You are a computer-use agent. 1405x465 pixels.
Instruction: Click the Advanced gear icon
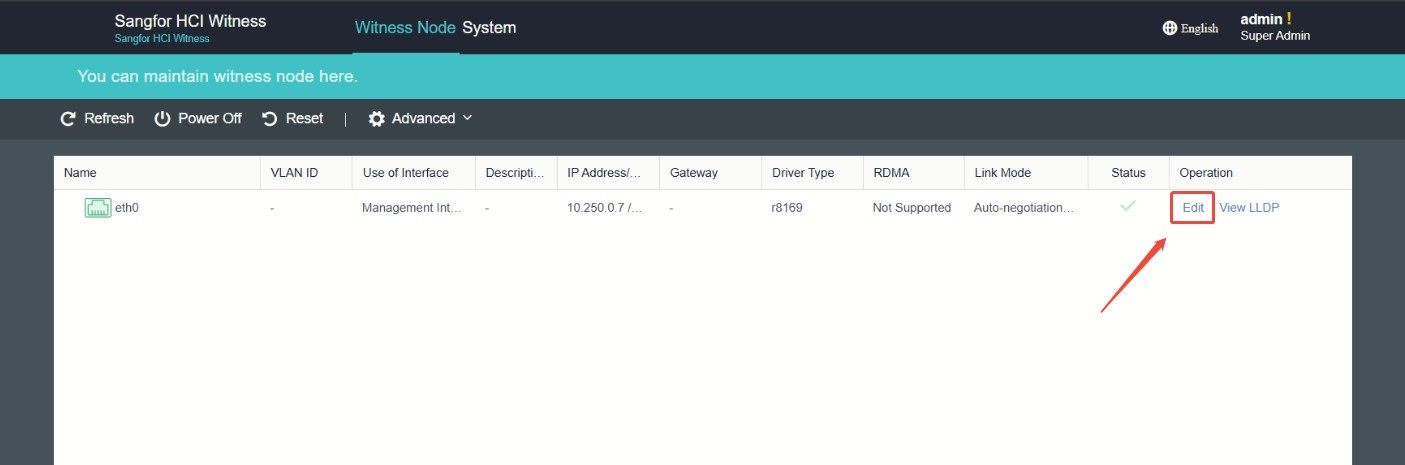coord(376,119)
